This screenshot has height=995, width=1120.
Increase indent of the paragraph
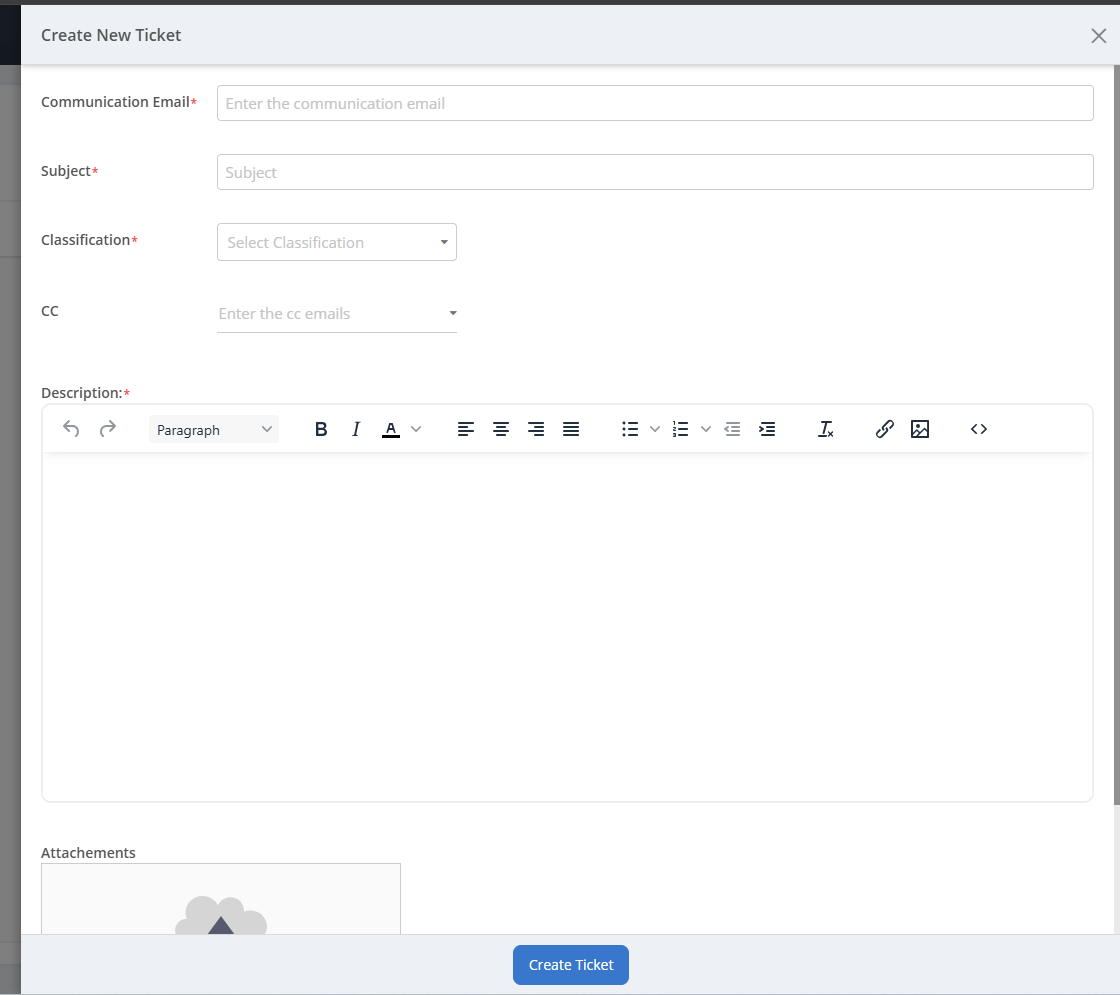click(767, 429)
